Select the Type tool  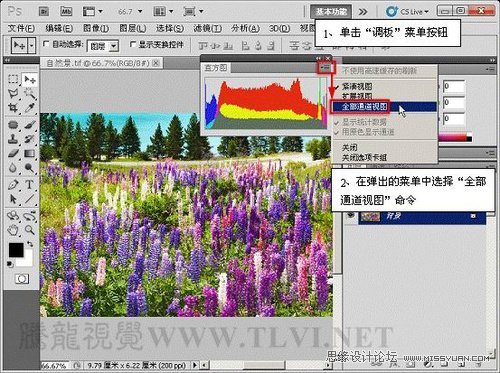(30, 184)
